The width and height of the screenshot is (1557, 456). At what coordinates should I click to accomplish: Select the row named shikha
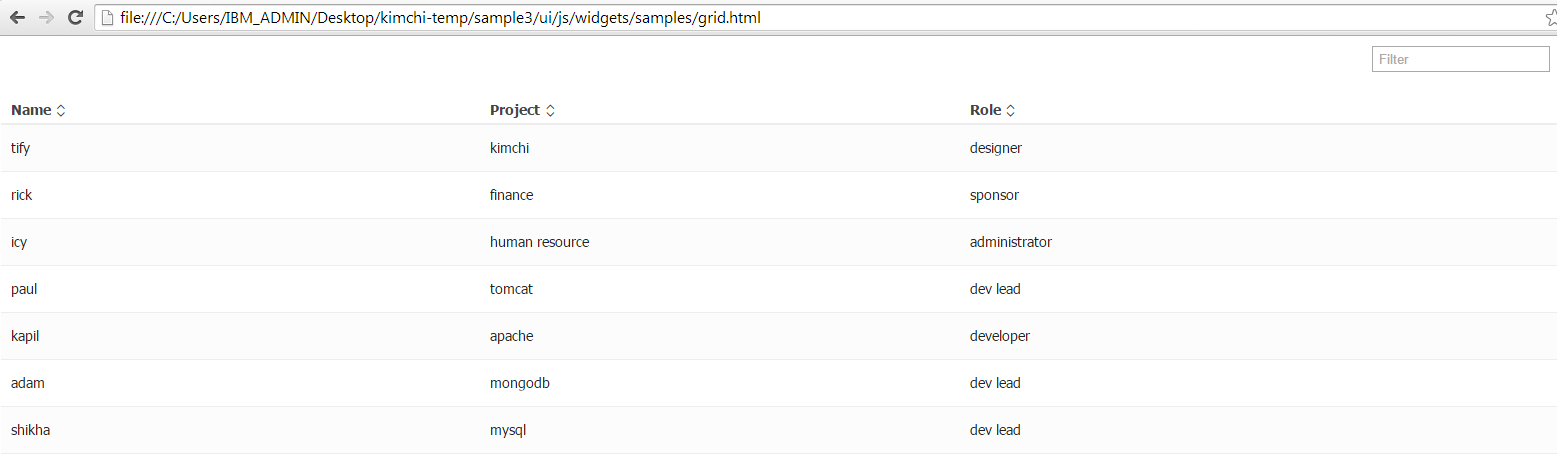click(x=30, y=430)
